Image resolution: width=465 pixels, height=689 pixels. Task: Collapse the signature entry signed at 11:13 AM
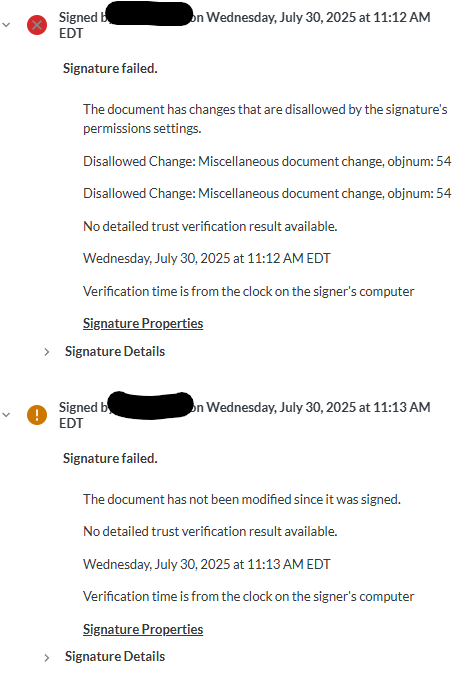click(x=6, y=415)
